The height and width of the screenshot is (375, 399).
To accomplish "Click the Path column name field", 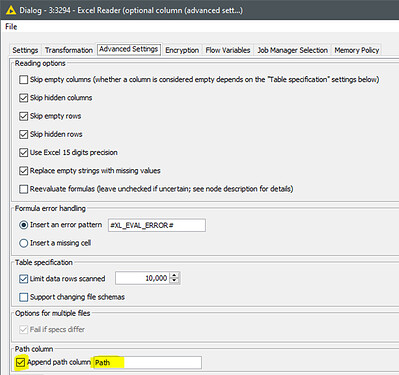I will 147,363.
